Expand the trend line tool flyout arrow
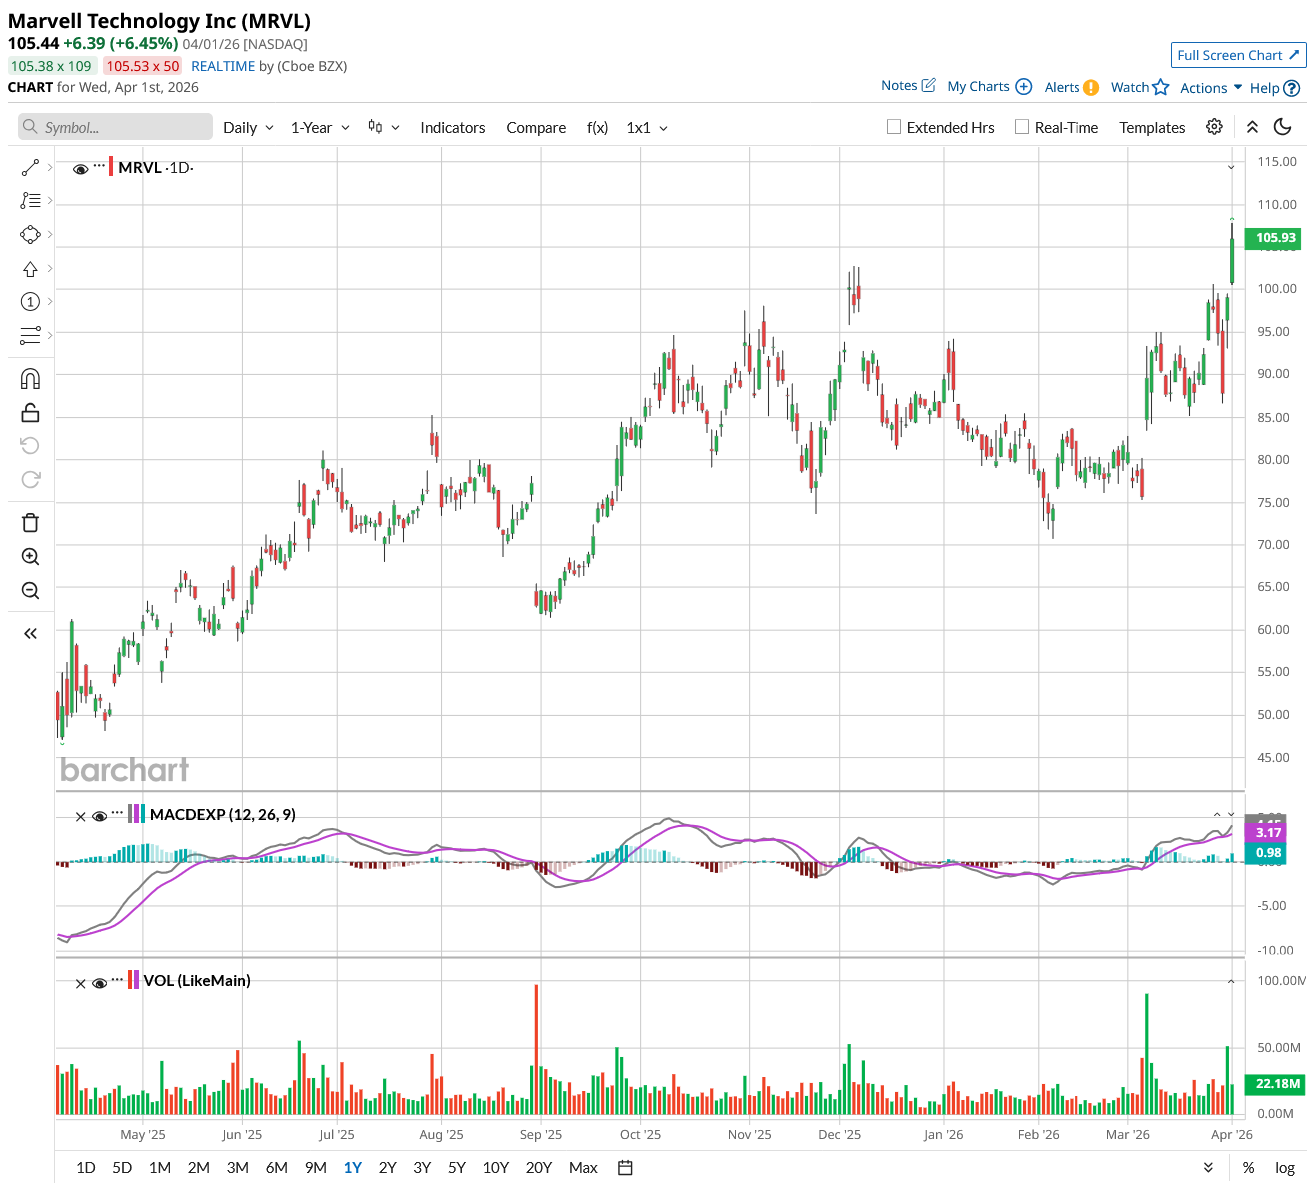Screen dimensions: 1308x1184 (50, 167)
